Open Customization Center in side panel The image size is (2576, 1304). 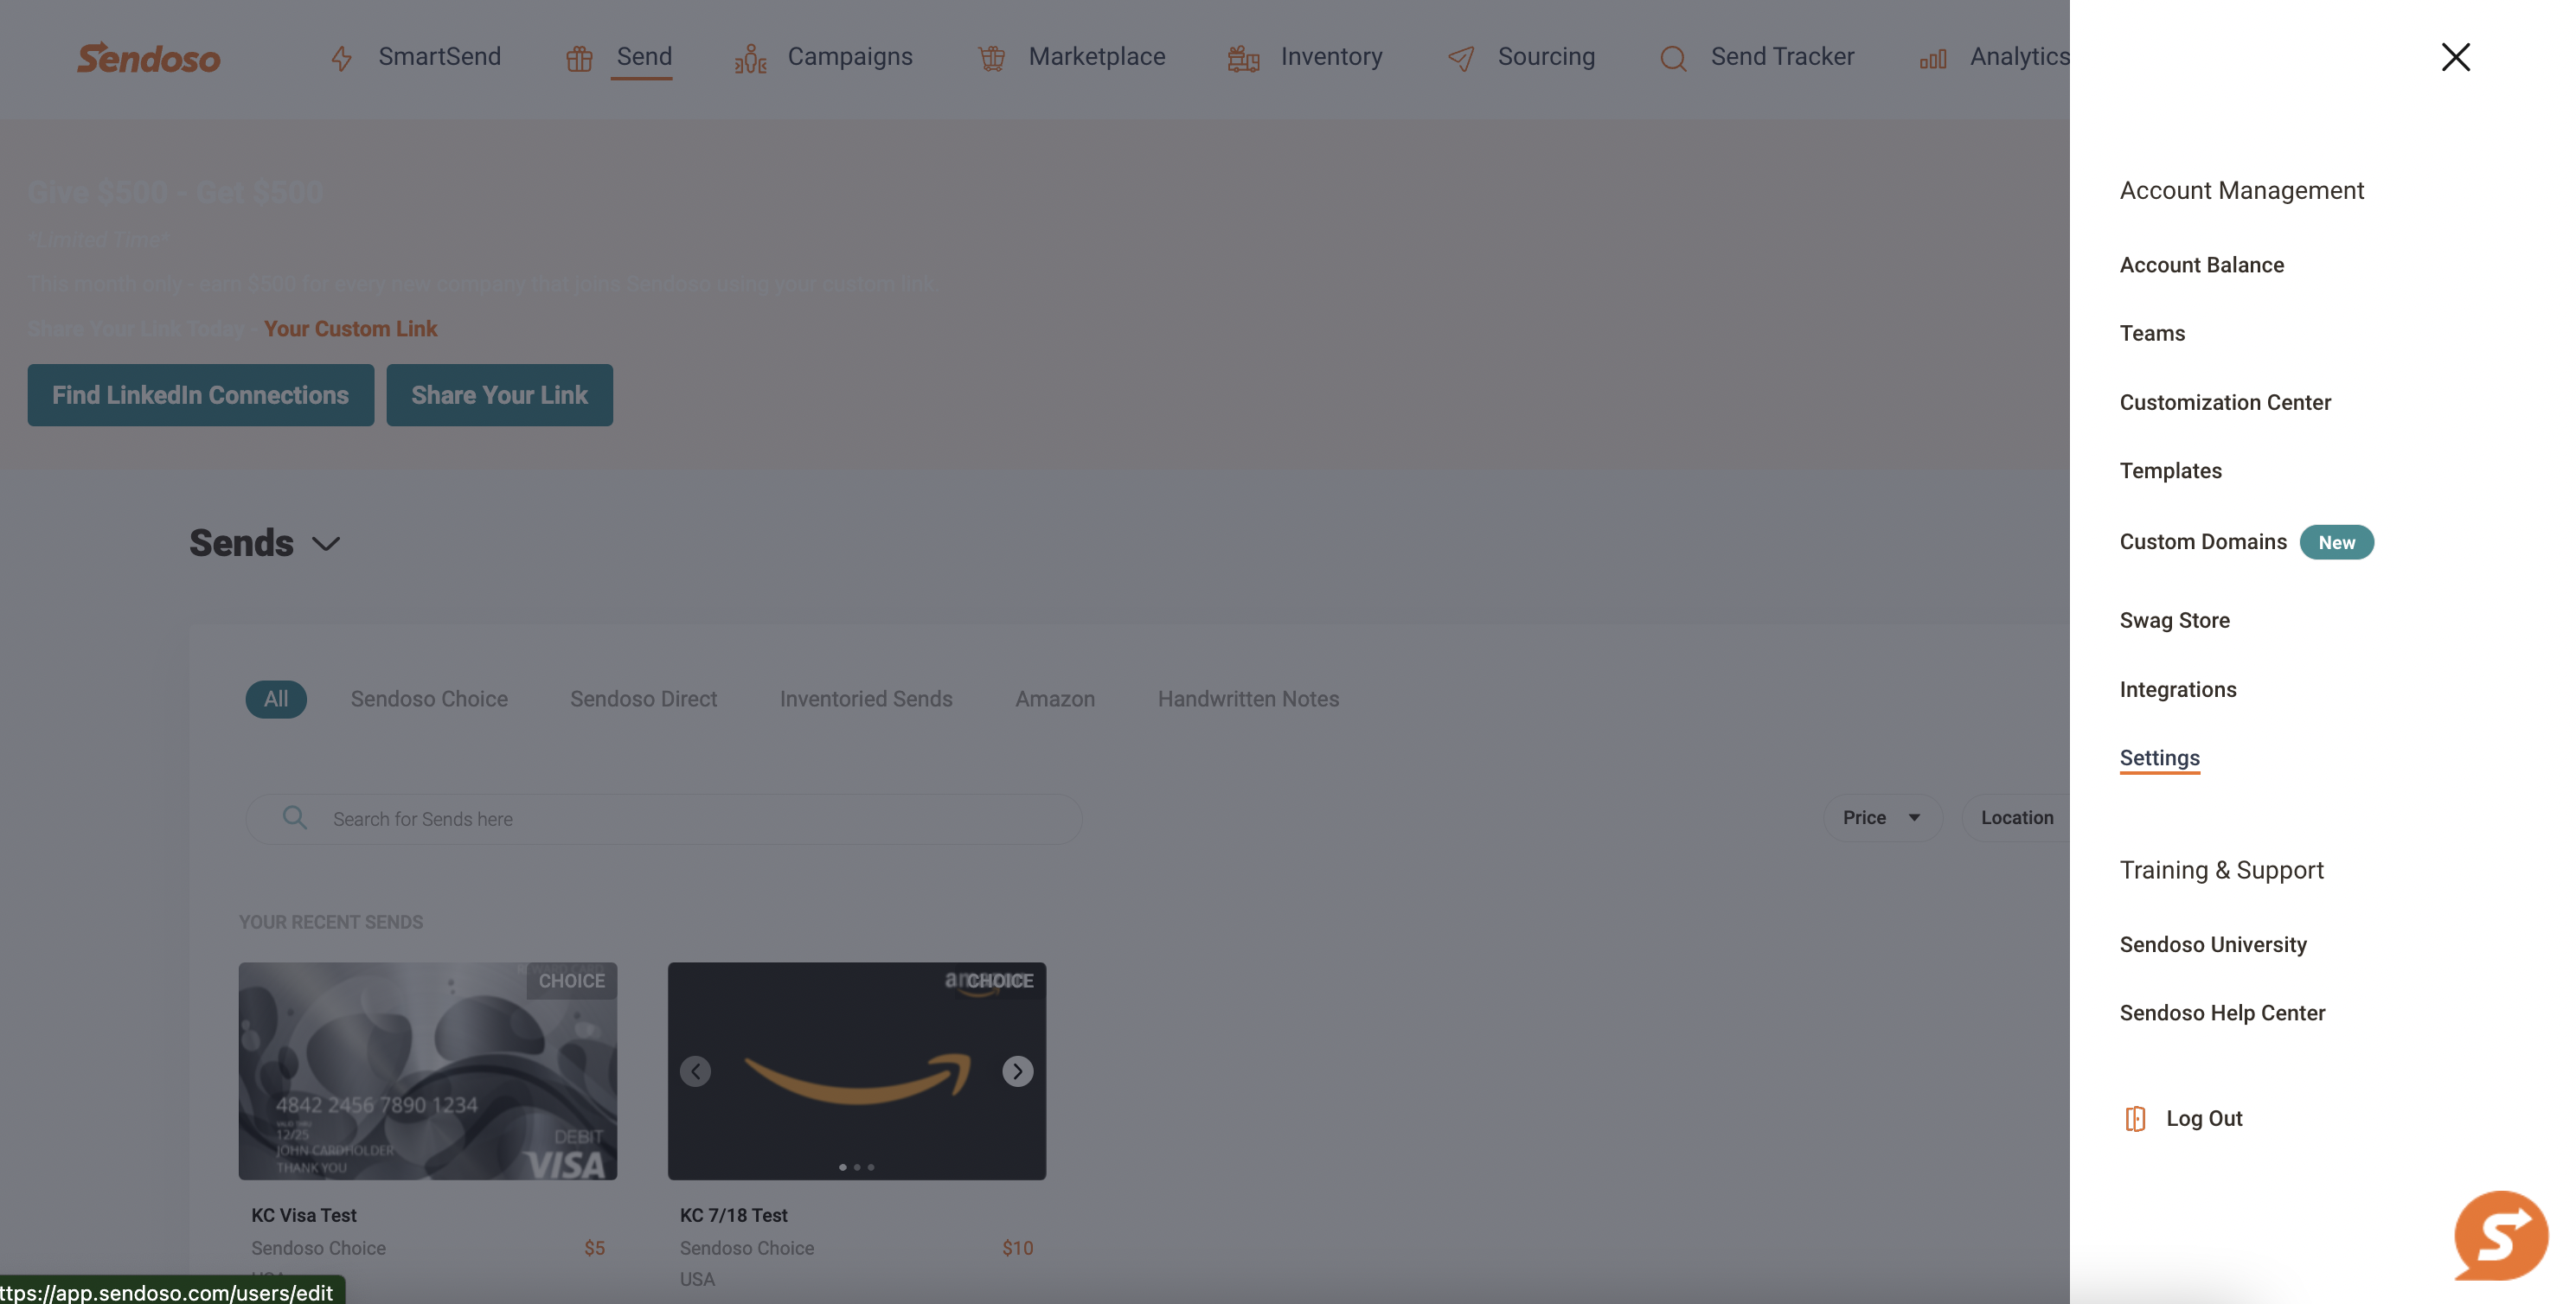(x=2225, y=402)
